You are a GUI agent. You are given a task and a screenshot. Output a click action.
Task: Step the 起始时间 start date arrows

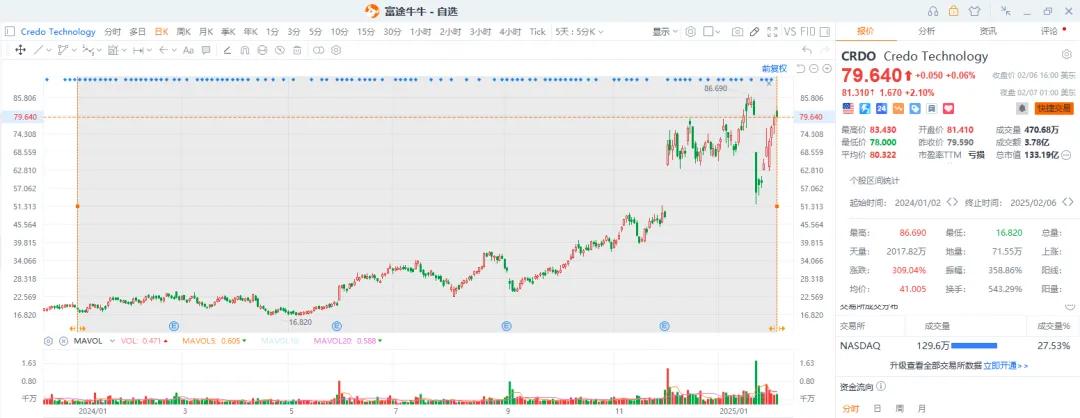(x=952, y=202)
